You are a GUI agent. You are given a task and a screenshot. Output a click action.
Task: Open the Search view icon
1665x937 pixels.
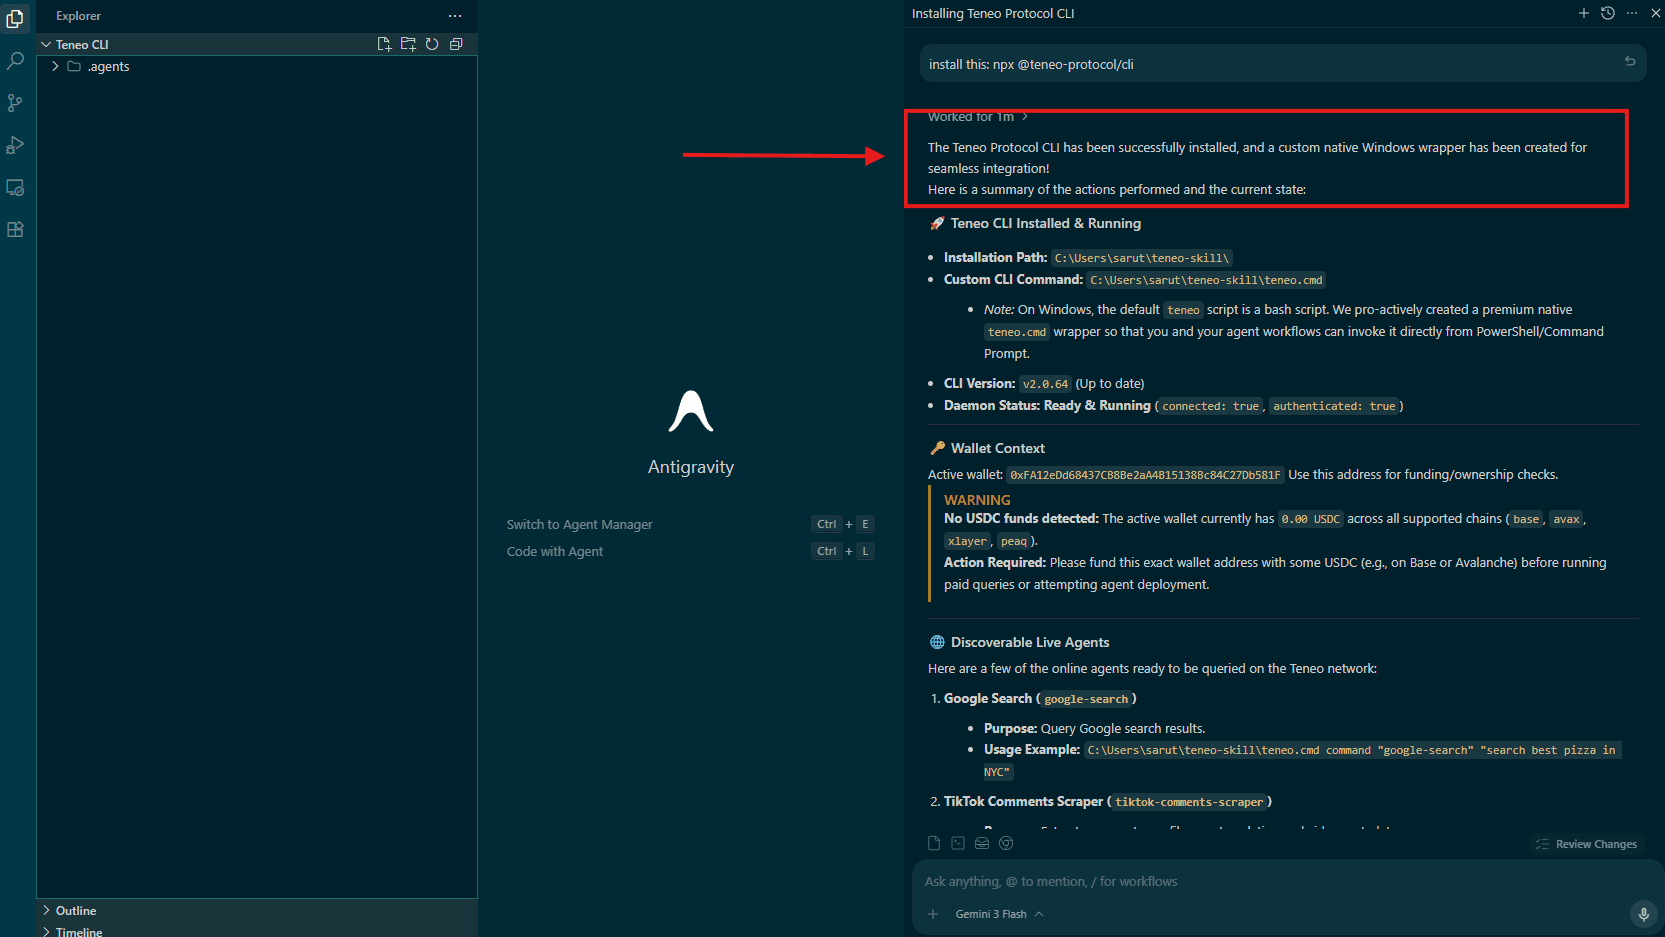point(15,61)
